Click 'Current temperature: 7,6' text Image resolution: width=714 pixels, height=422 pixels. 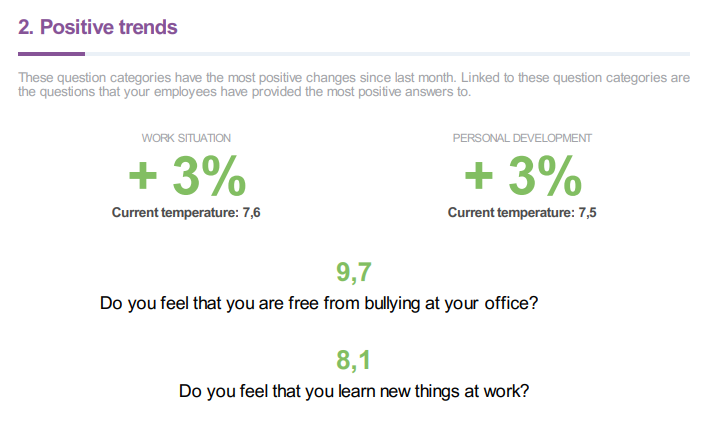186,213
